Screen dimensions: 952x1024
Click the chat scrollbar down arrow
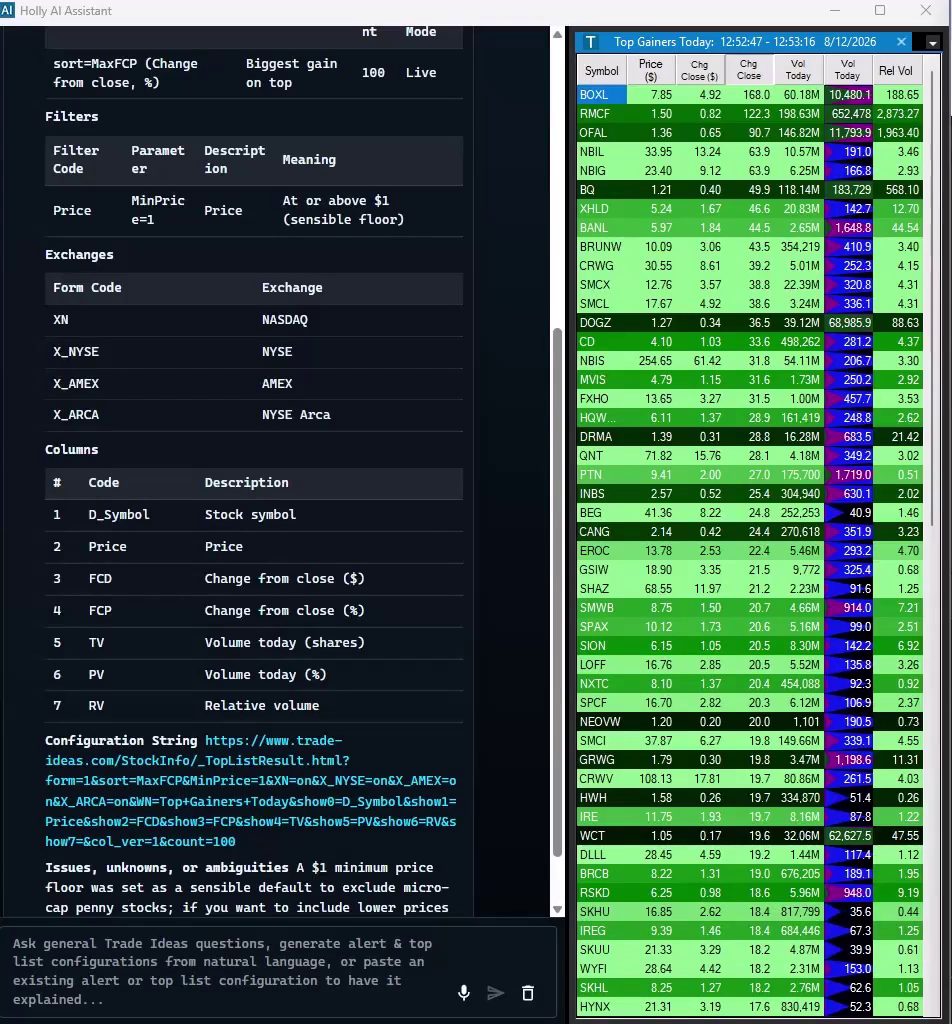click(557, 909)
